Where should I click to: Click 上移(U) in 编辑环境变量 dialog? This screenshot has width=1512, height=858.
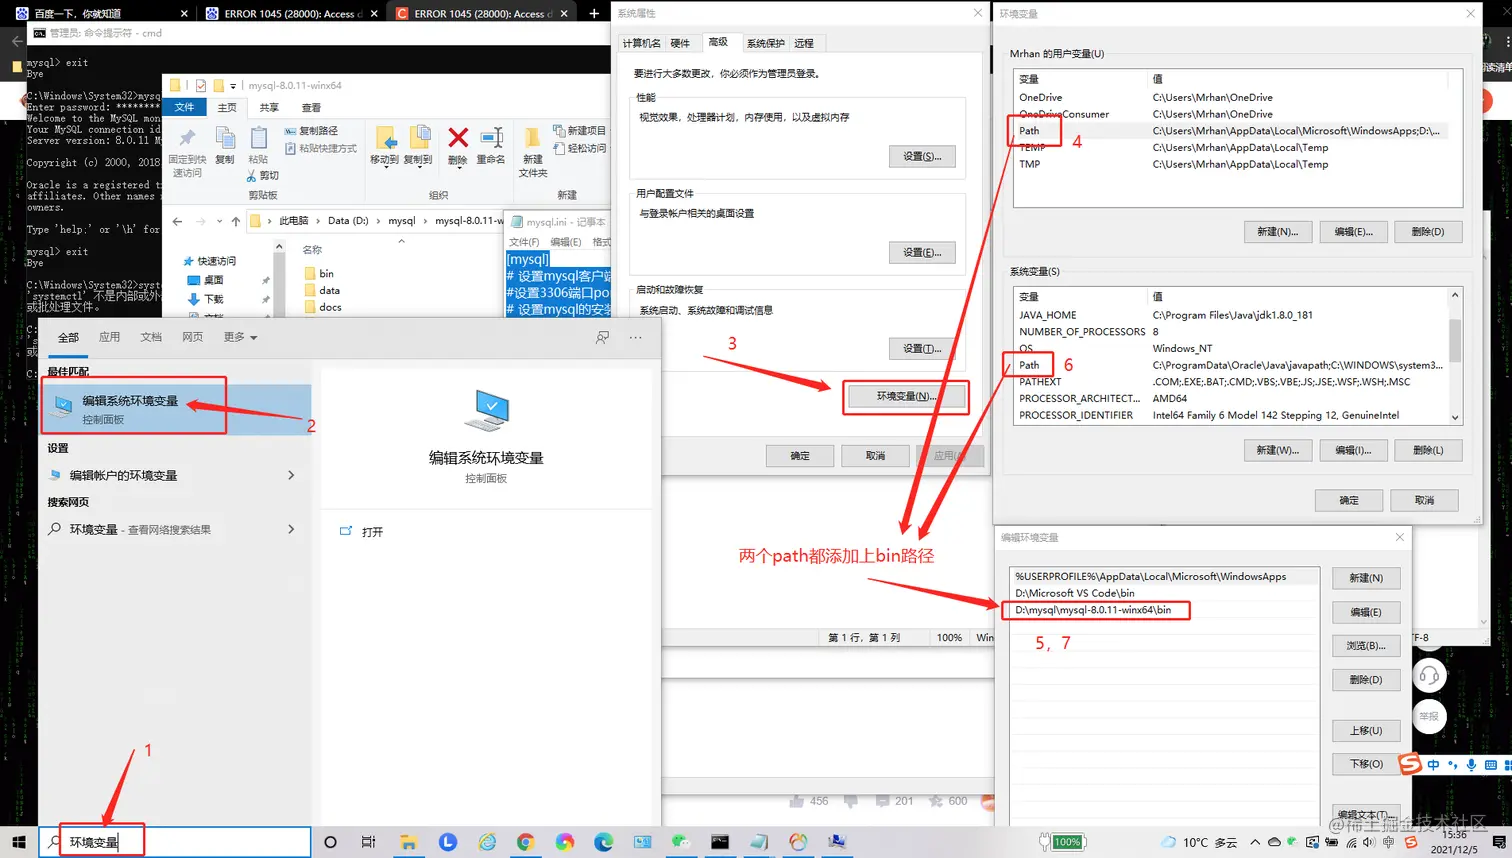tap(1366, 731)
